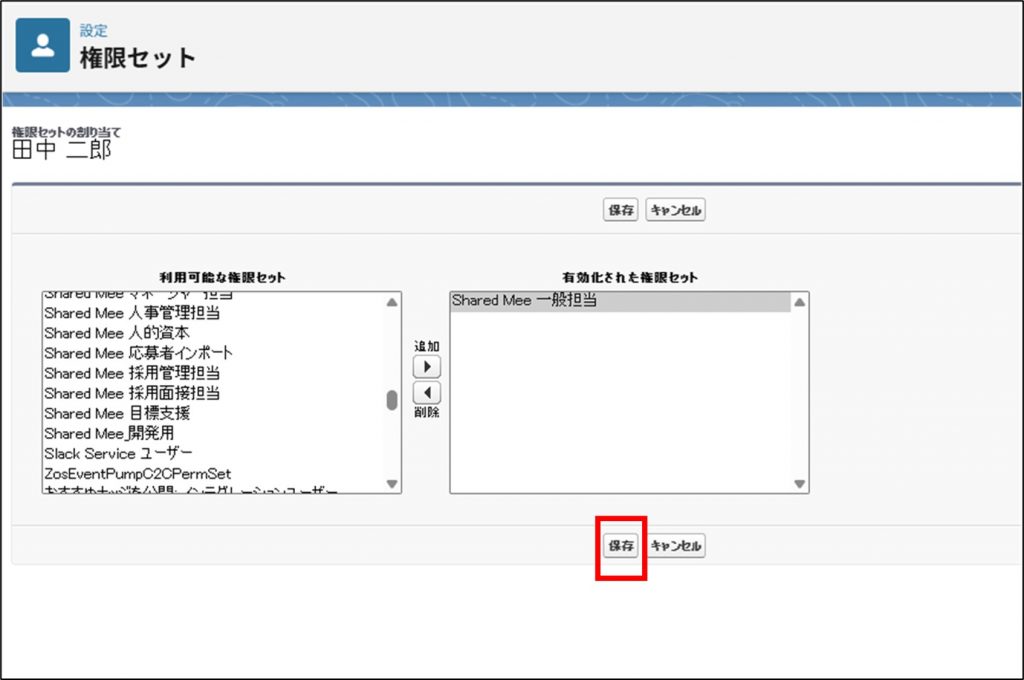The width and height of the screenshot is (1024, 680).
Task: Select Slack Service ユーザー in available list
Action: pos(117,453)
